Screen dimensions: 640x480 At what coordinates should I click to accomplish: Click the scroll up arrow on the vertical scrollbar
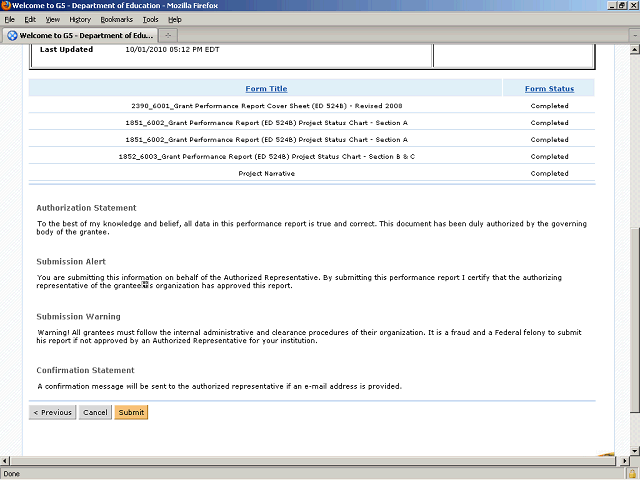coord(633,50)
